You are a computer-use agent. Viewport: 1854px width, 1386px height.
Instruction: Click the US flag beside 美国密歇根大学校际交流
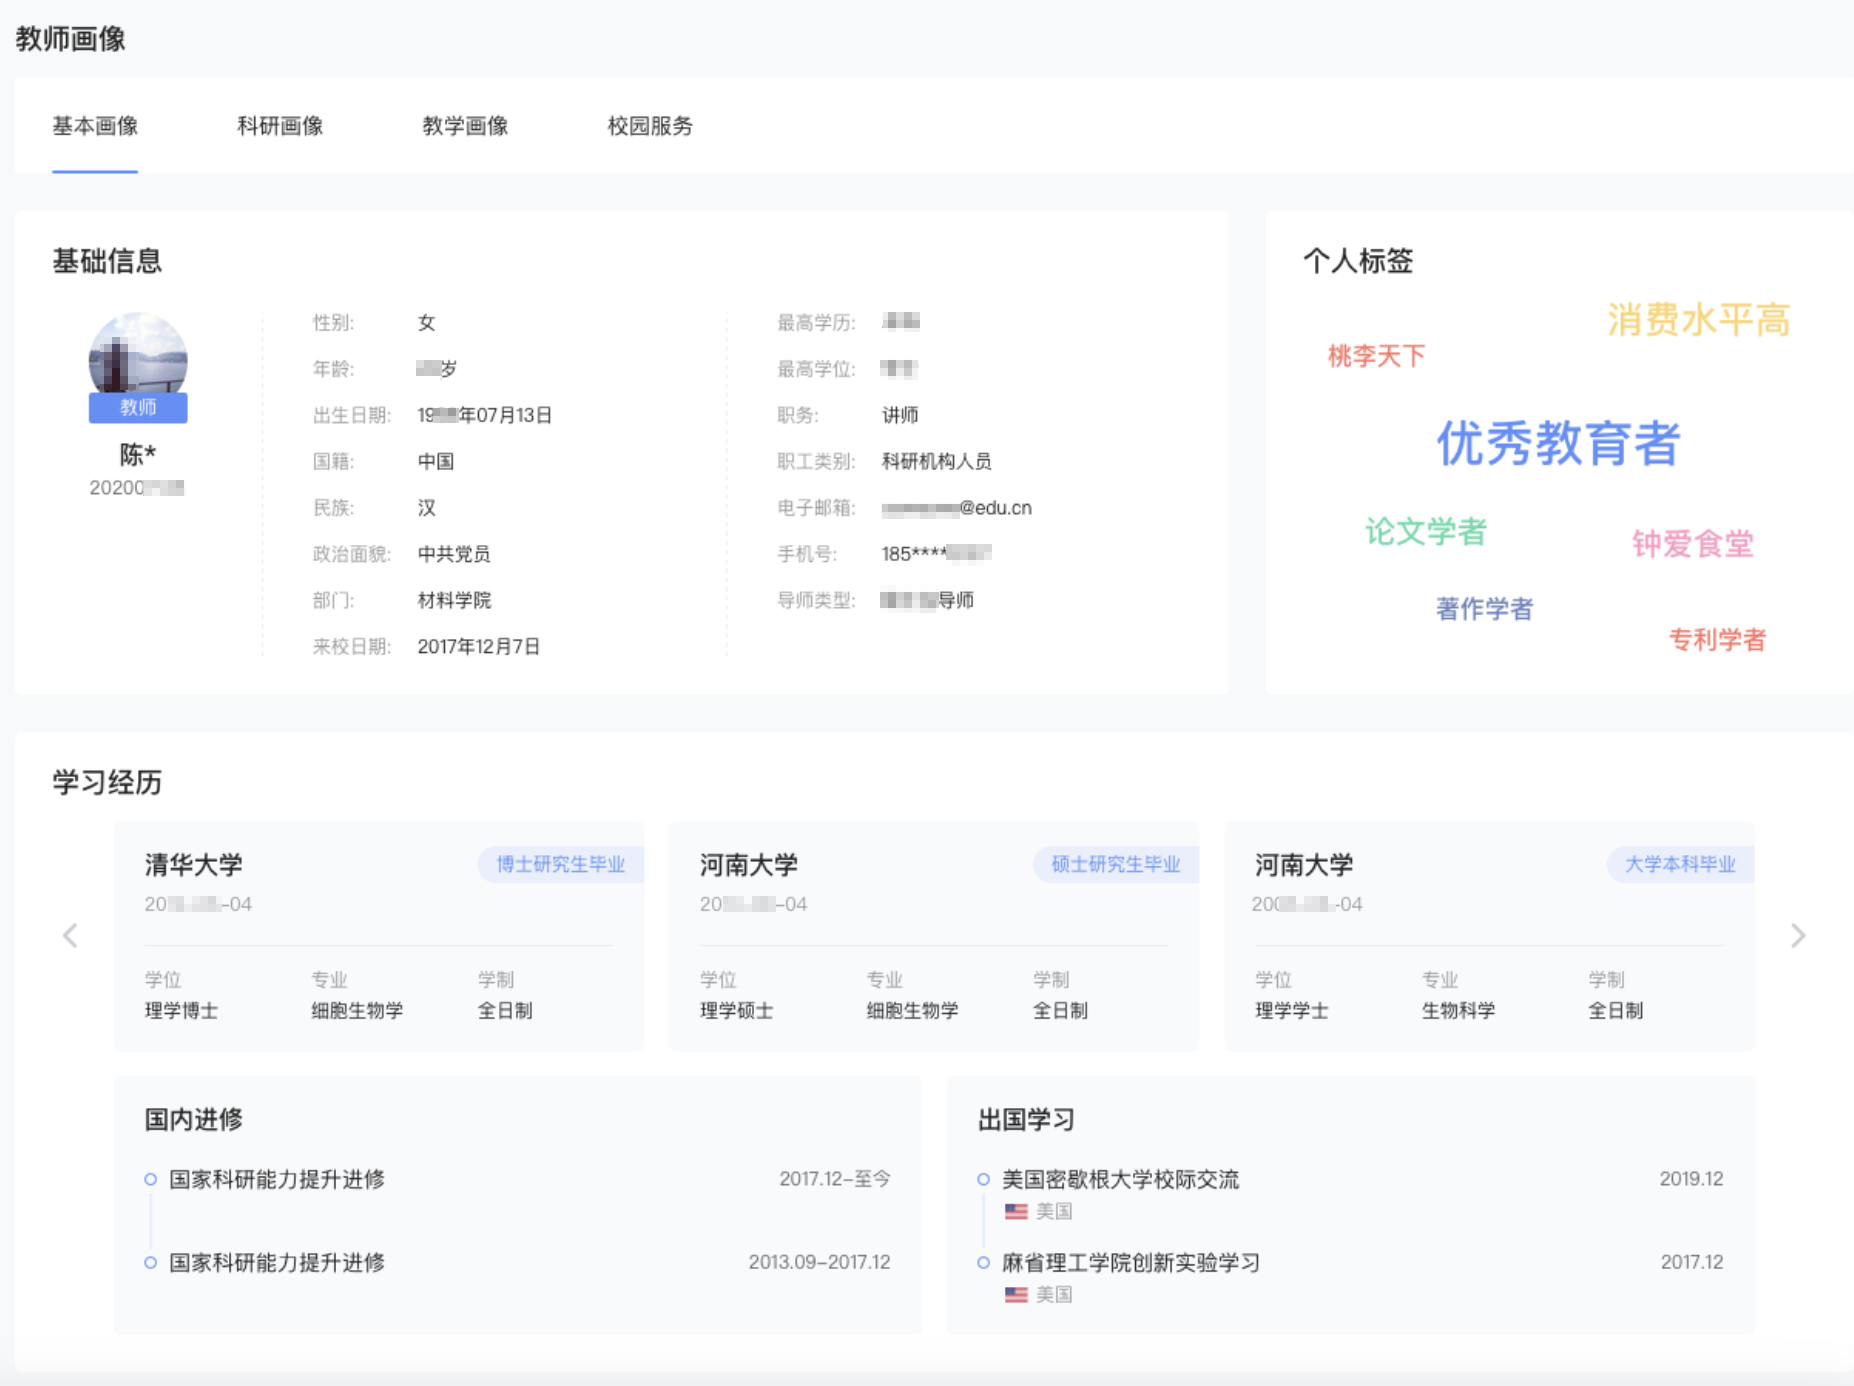[1013, 1211]
